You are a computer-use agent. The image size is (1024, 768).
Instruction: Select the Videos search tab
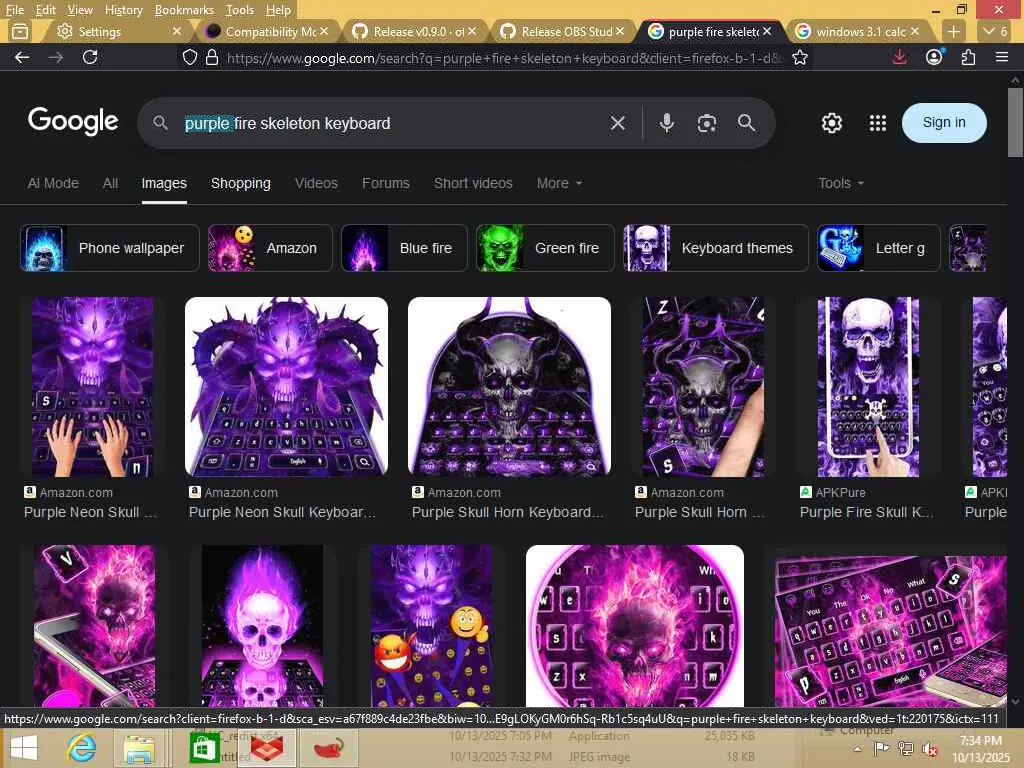point(316,184)
